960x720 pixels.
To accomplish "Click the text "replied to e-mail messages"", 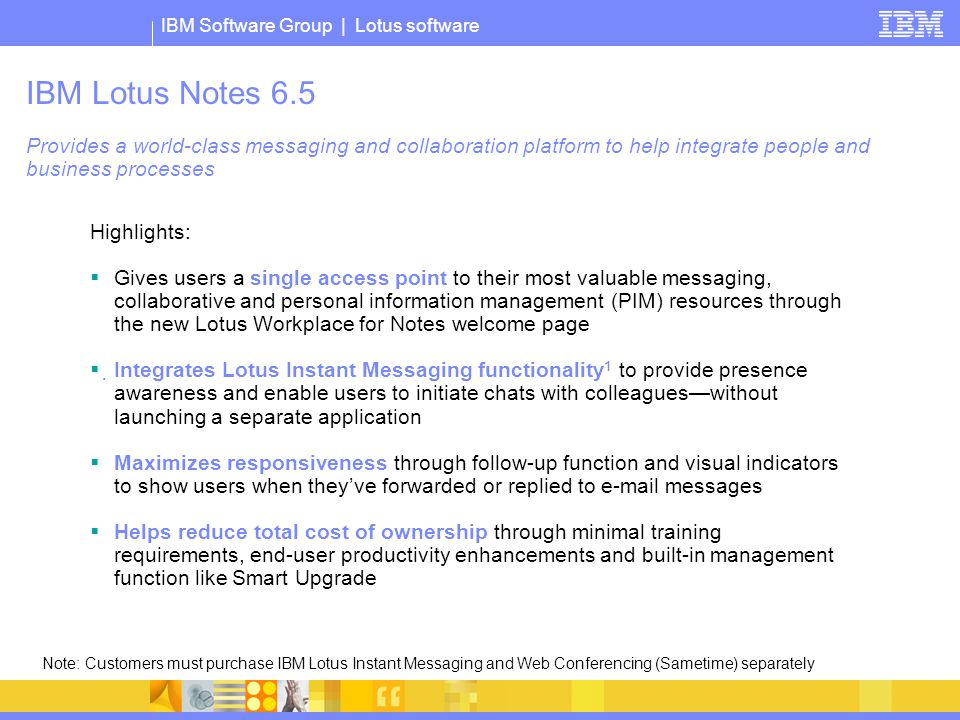I will 635,486.
